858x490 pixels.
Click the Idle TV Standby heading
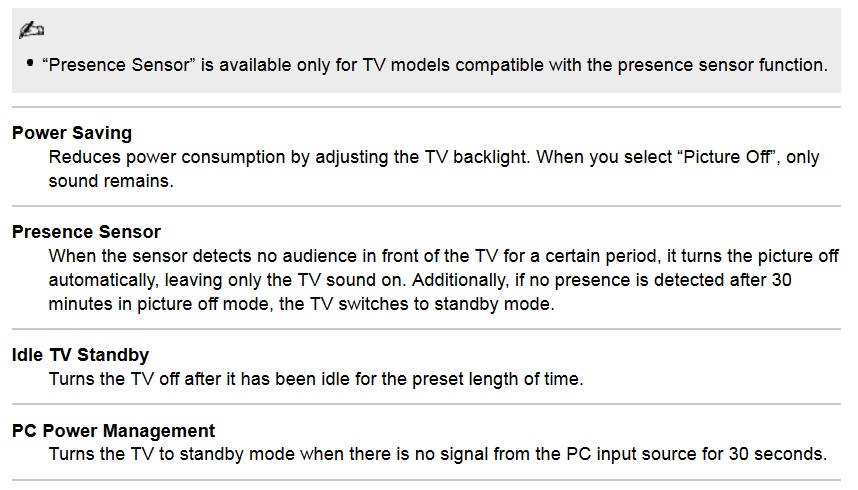point(80,355)
